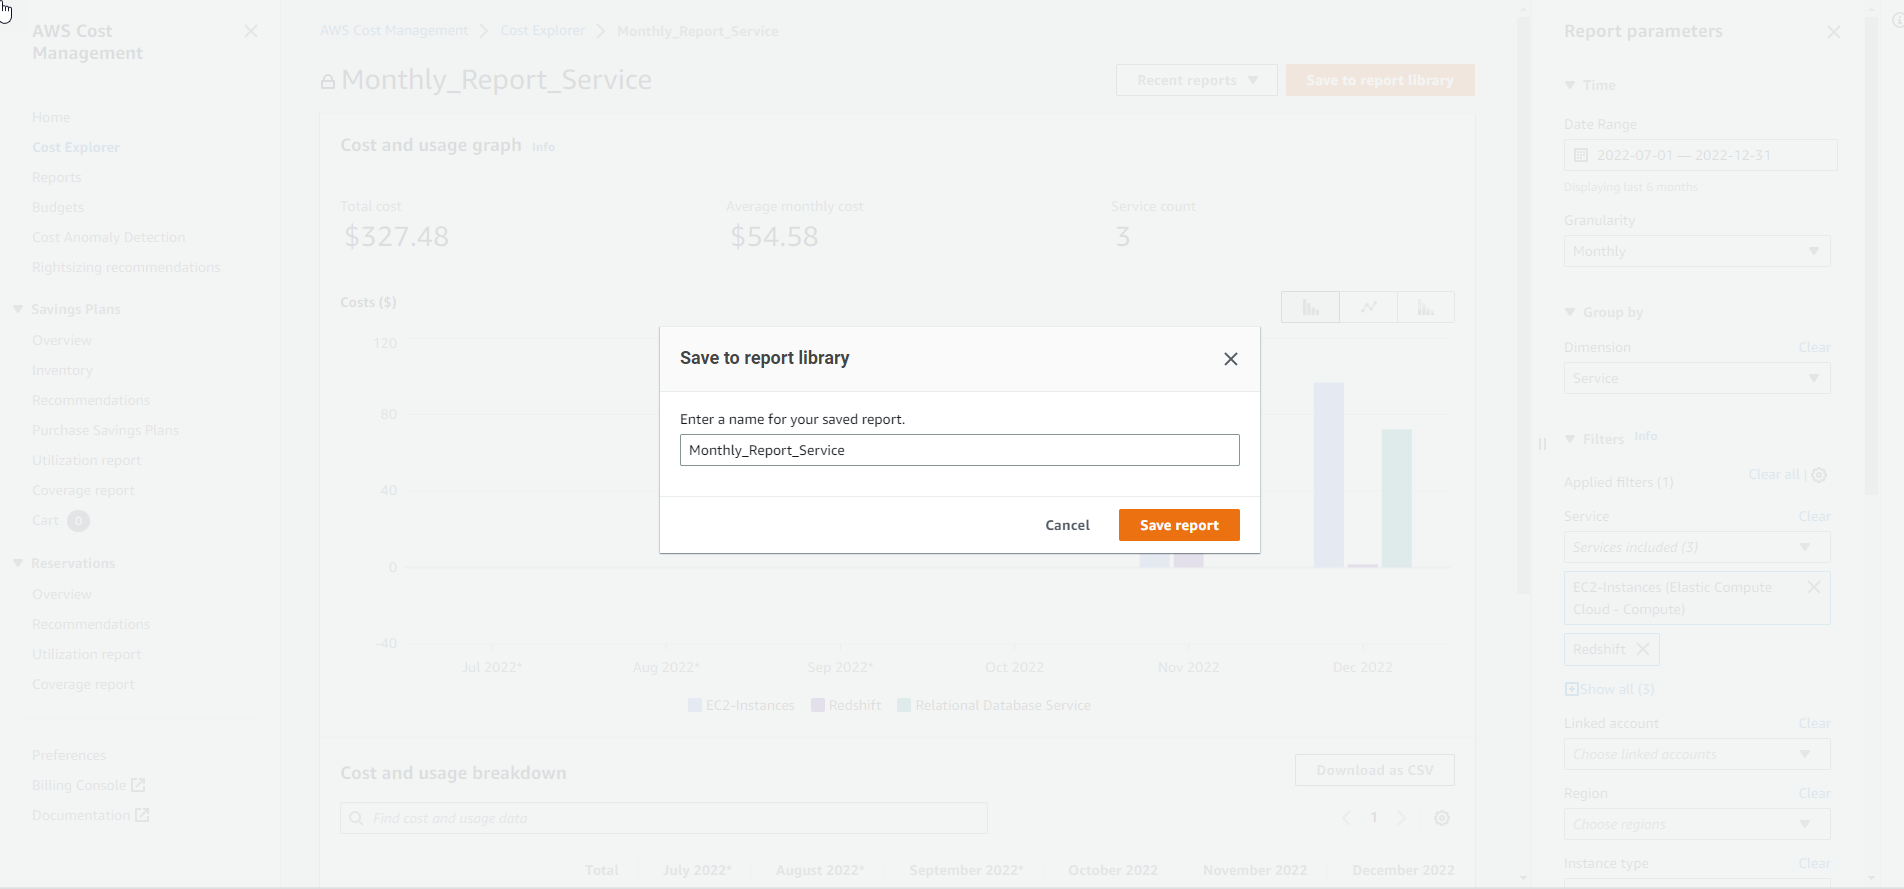
Task: Open Cost Explorer in sidebar
Action: [76, 147]
